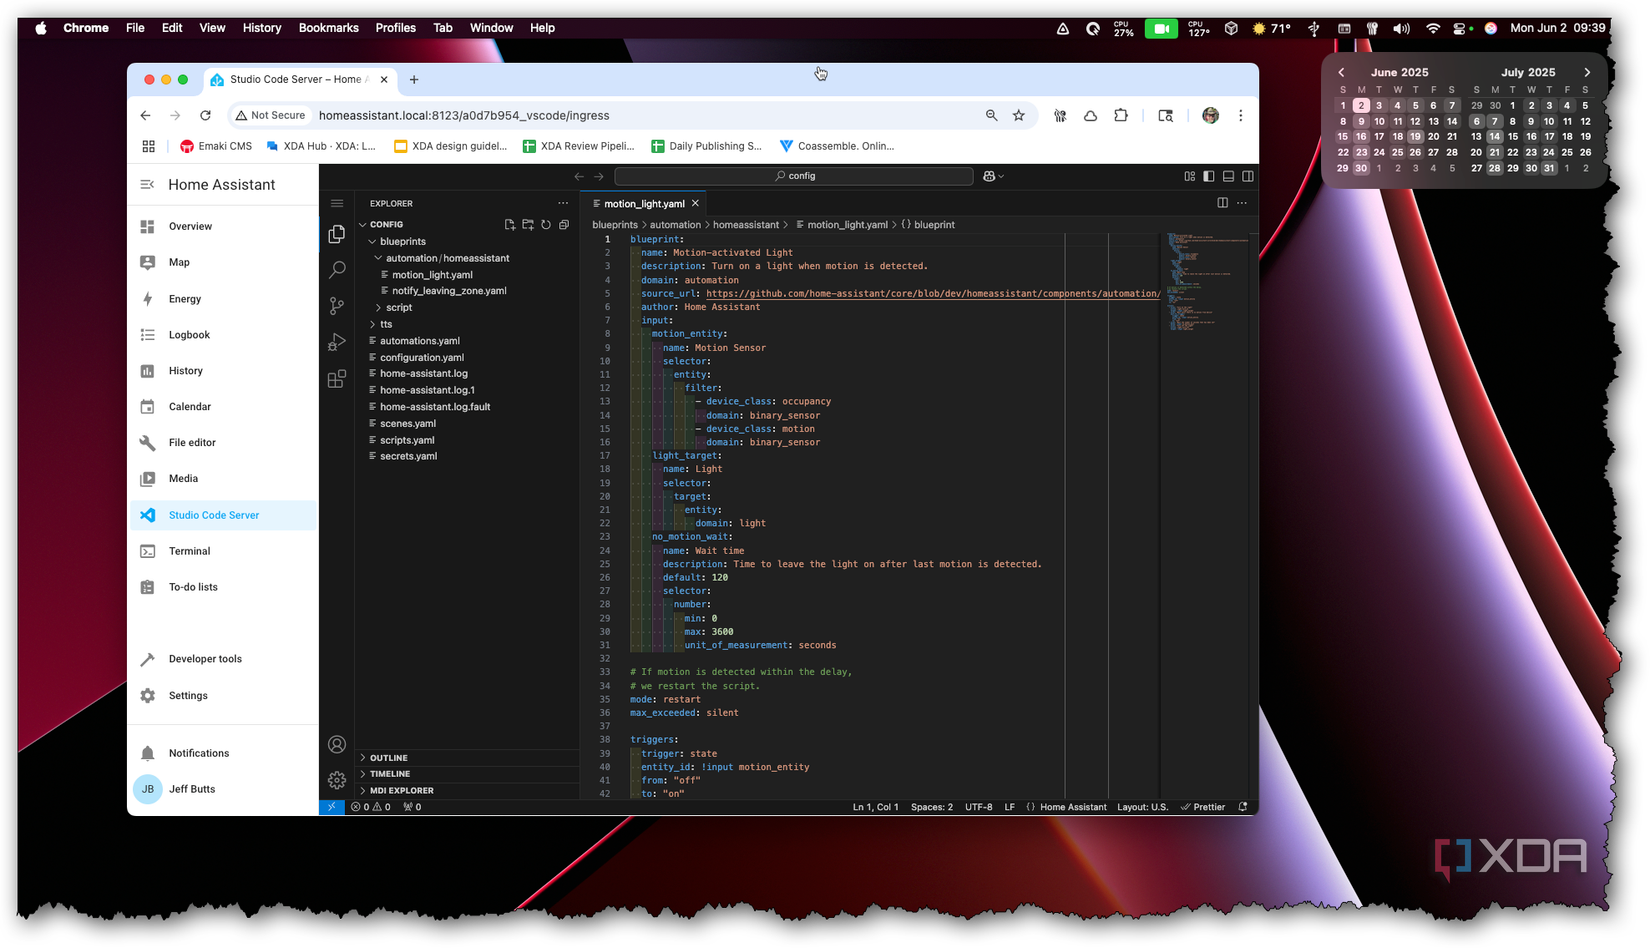Open Developer tools in Home Assistant sidebar

[x=205, y=659]
